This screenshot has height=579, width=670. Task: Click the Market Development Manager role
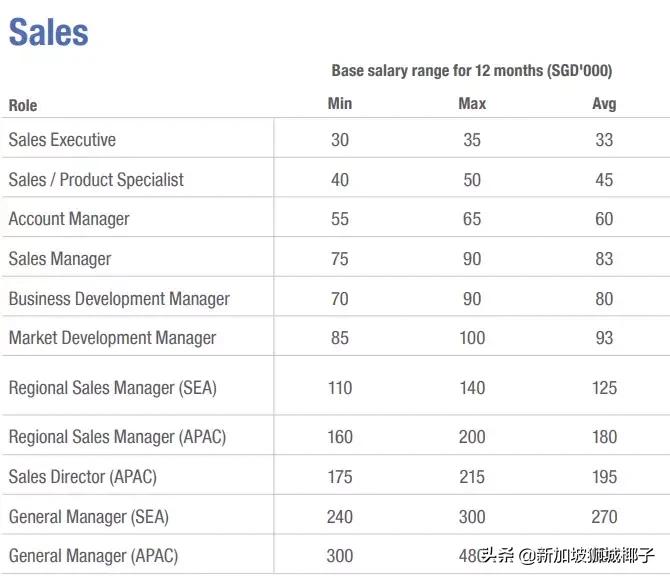[112, 338]
